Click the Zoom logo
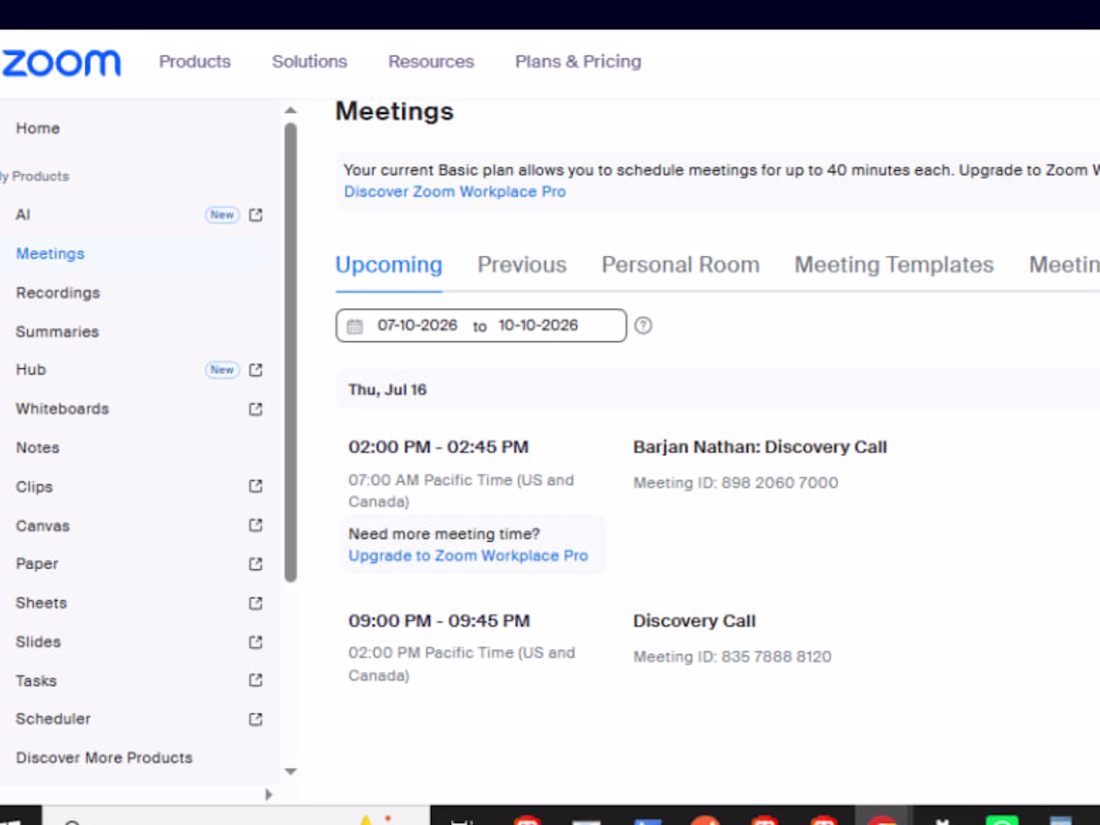 tap(61, 62)
